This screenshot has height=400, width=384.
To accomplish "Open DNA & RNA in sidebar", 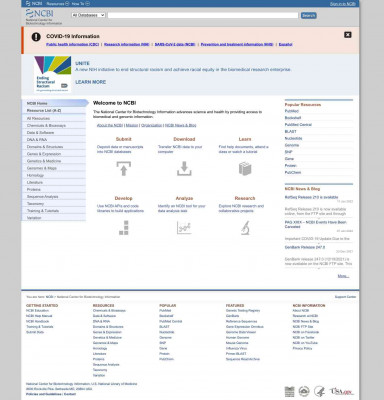I will (x=54, y=140).
